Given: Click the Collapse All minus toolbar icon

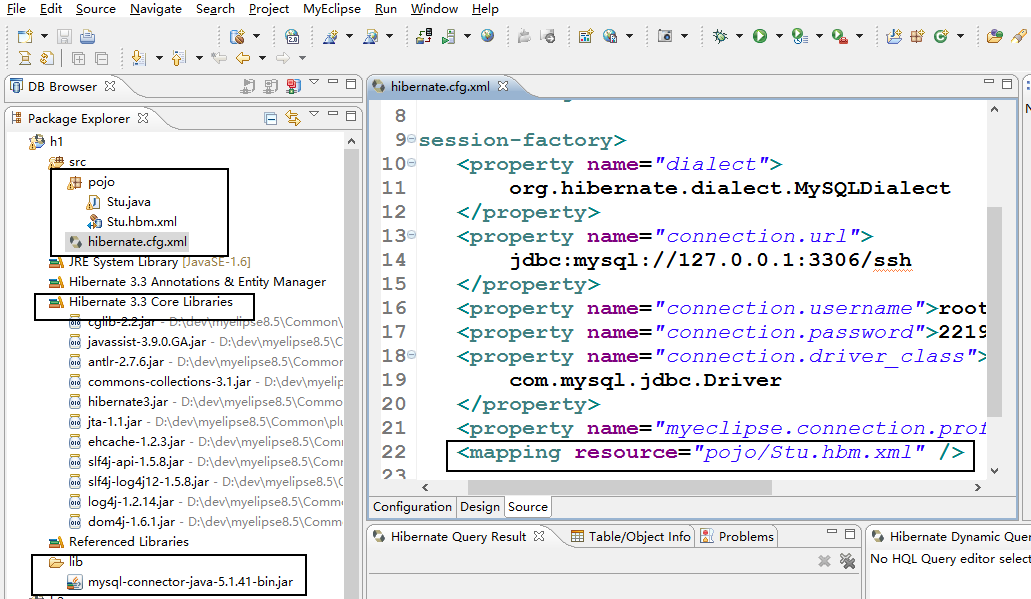Looking at the screenshot, I should (102, 59).
